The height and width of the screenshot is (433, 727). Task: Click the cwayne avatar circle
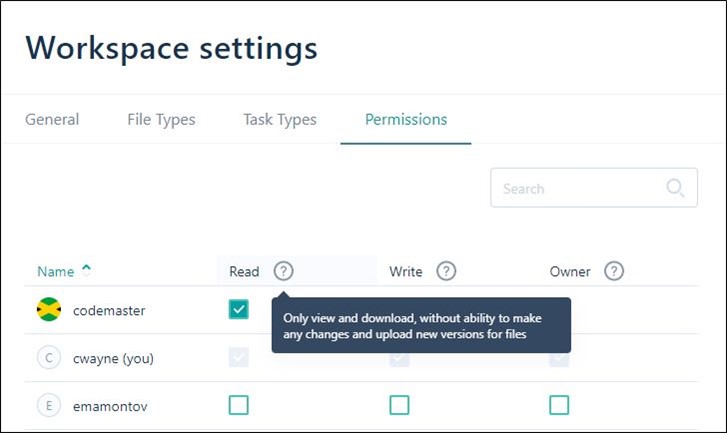(x=49, y=358)
